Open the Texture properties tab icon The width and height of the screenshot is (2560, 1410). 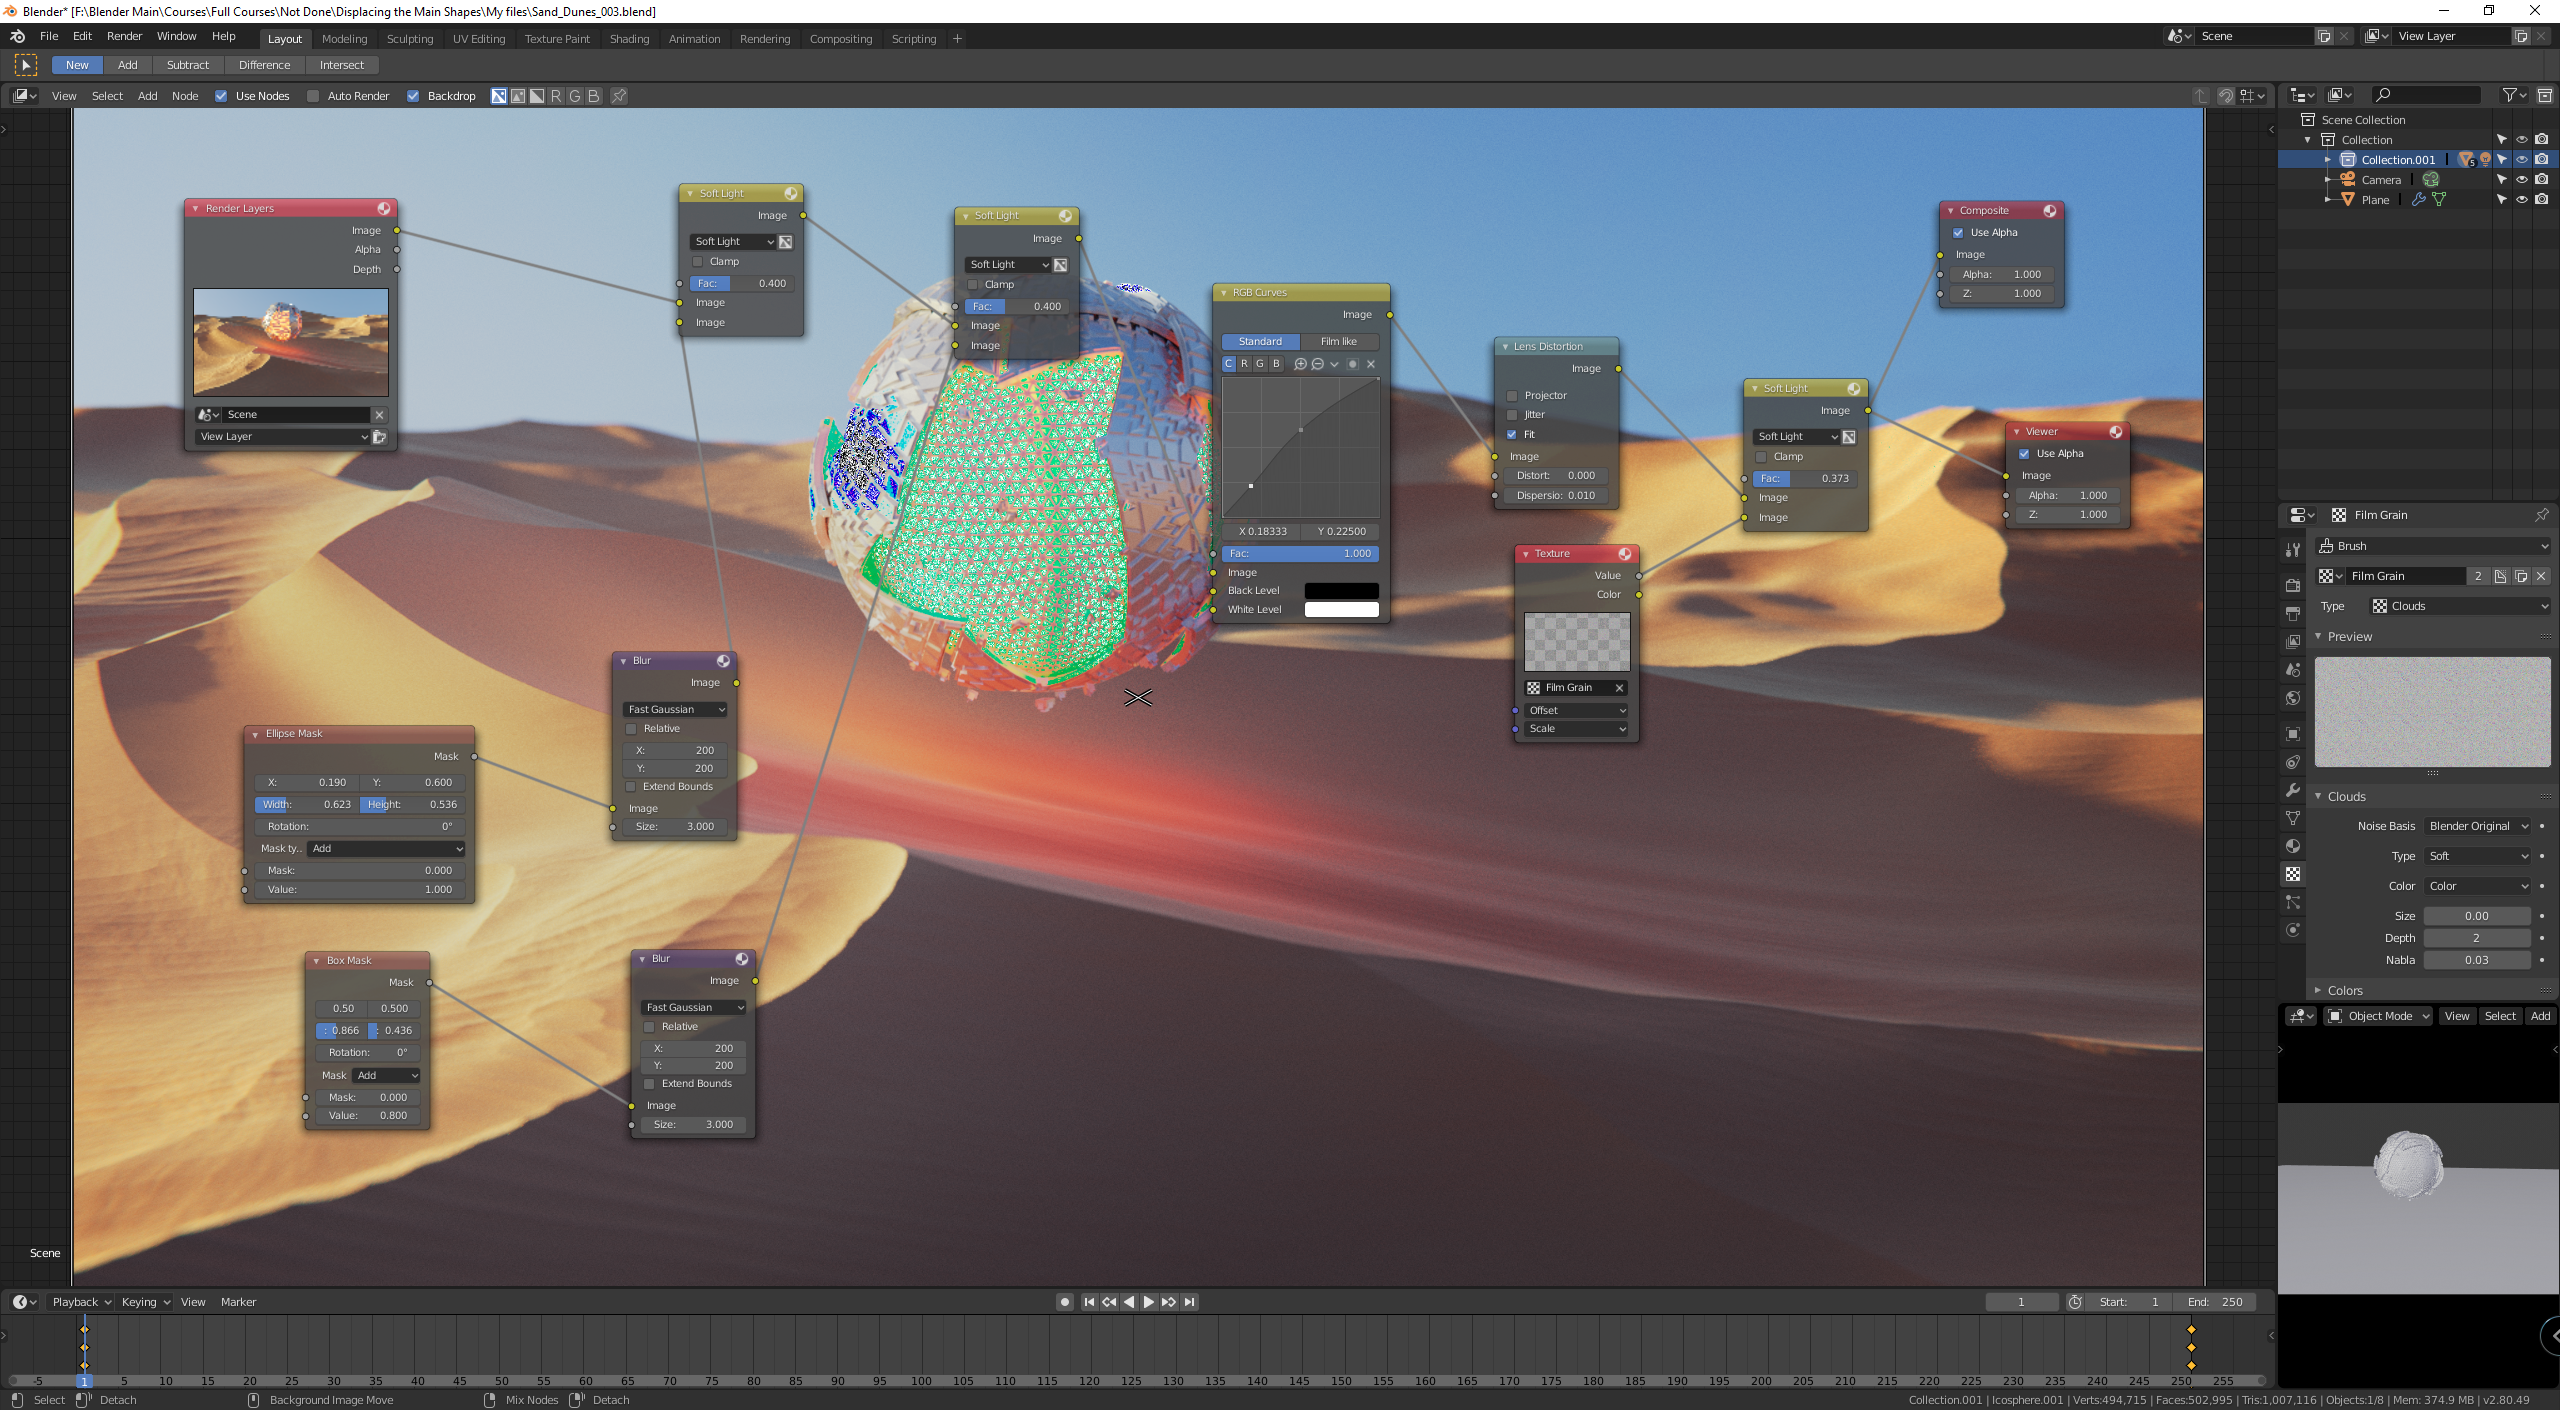point(2293,874)
